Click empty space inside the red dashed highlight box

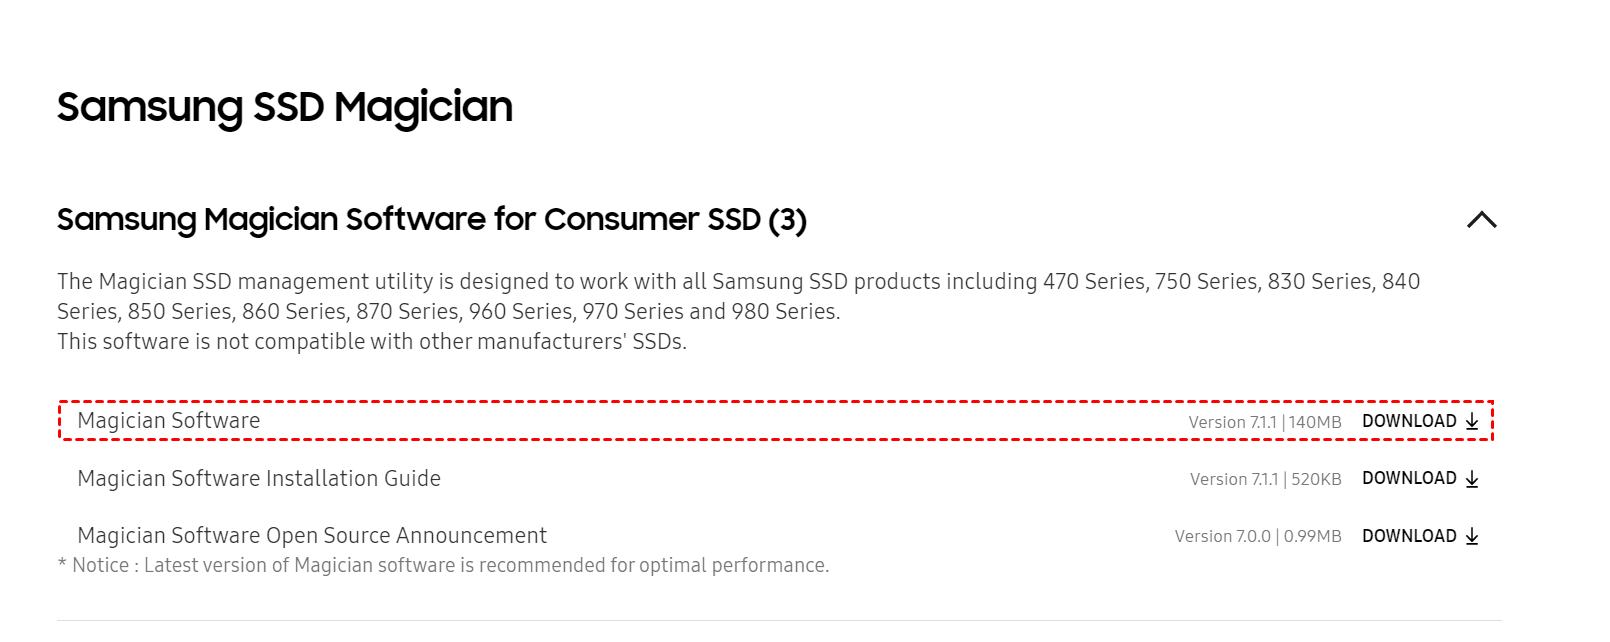700,421
